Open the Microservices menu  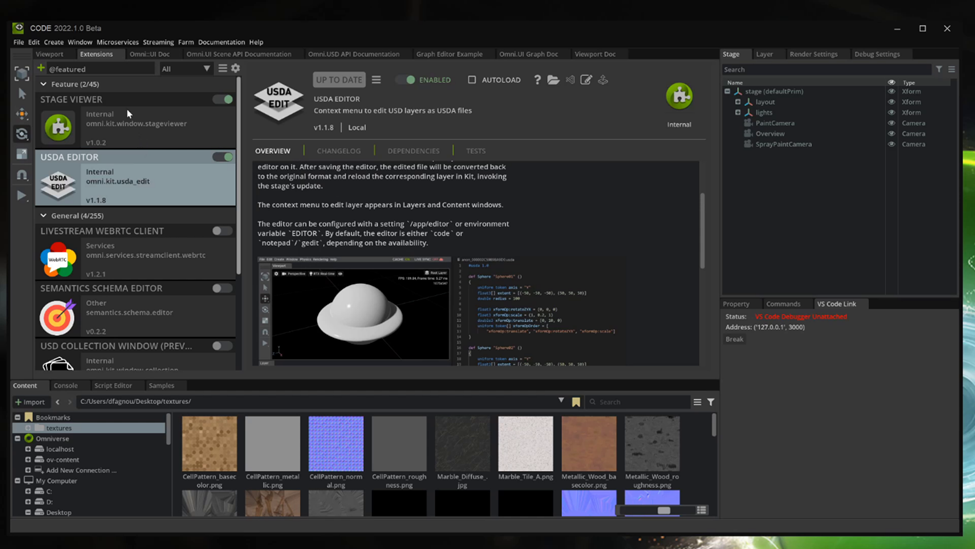click(x=117, y=42)
